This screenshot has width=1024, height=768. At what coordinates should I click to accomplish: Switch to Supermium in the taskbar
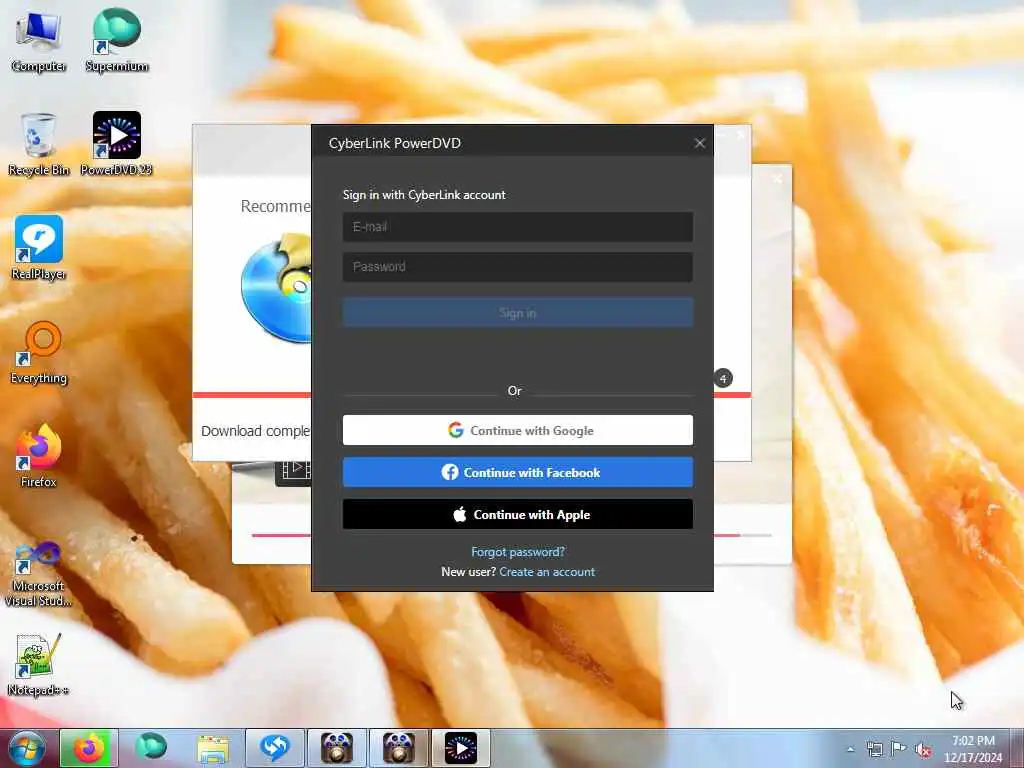(x=151, y=748)
